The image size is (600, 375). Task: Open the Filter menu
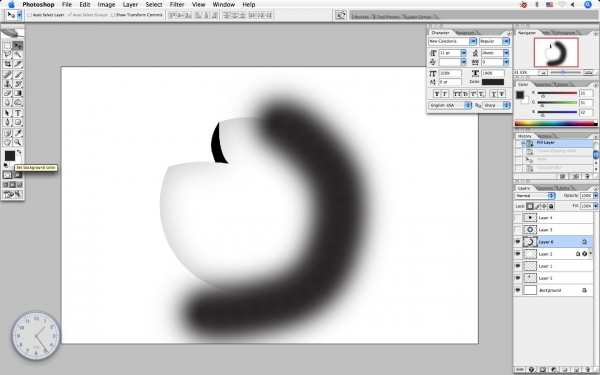177,5
